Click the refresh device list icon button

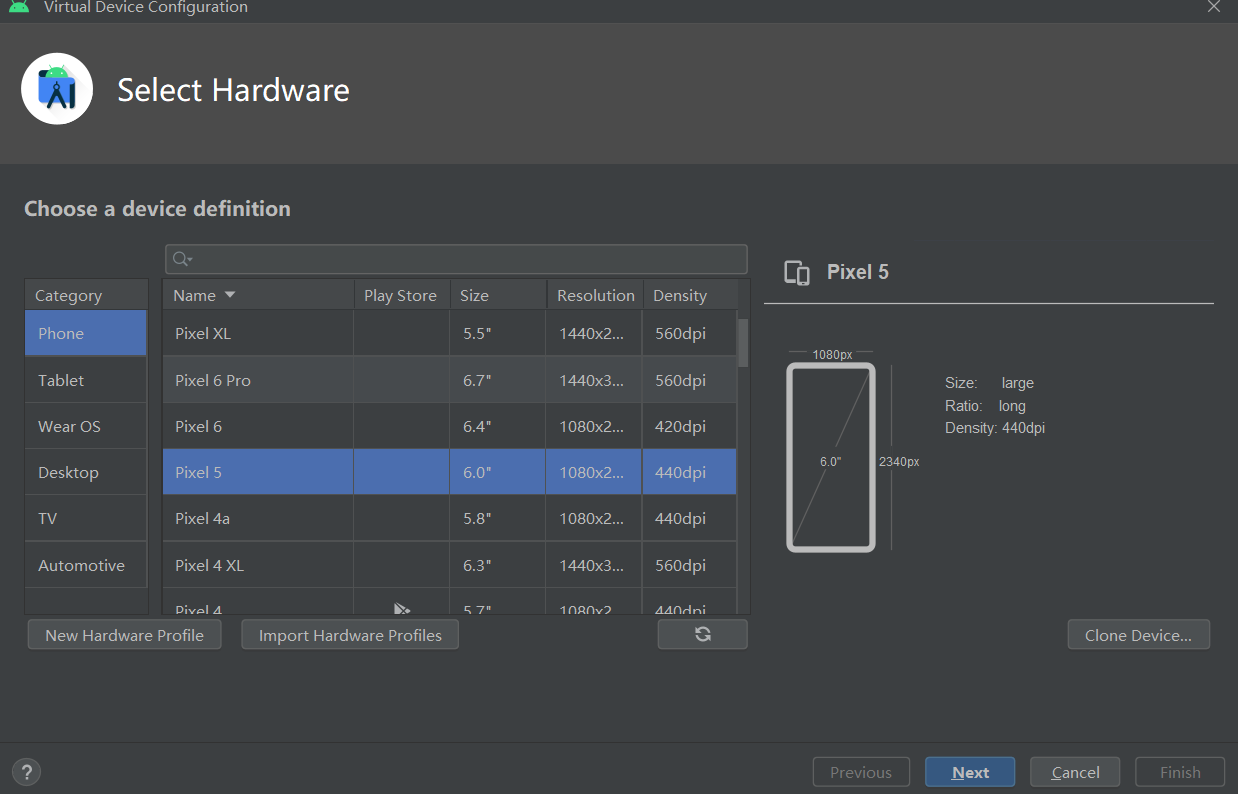(702, 634)
